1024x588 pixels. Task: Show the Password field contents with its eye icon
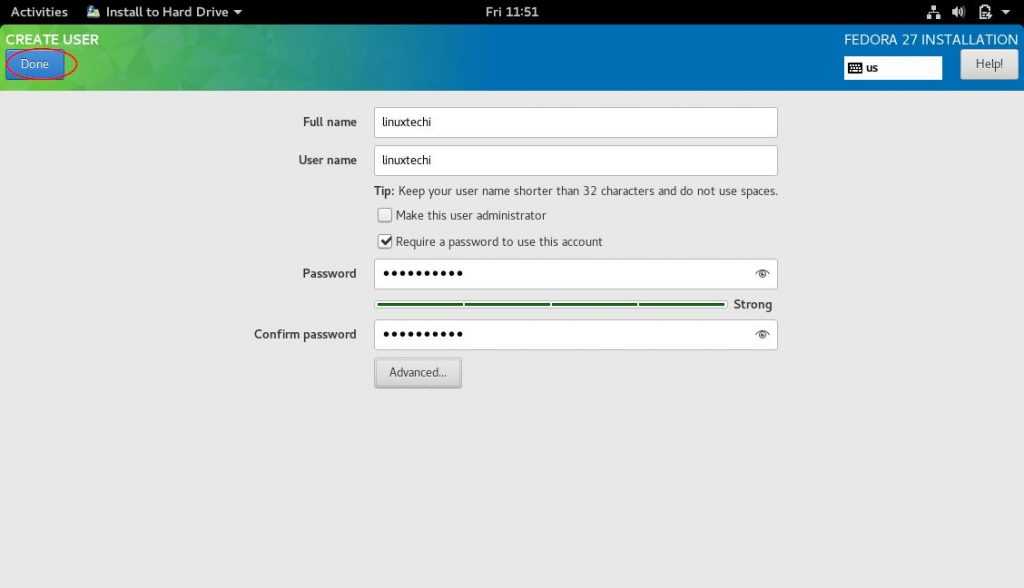tap(762, 274)
